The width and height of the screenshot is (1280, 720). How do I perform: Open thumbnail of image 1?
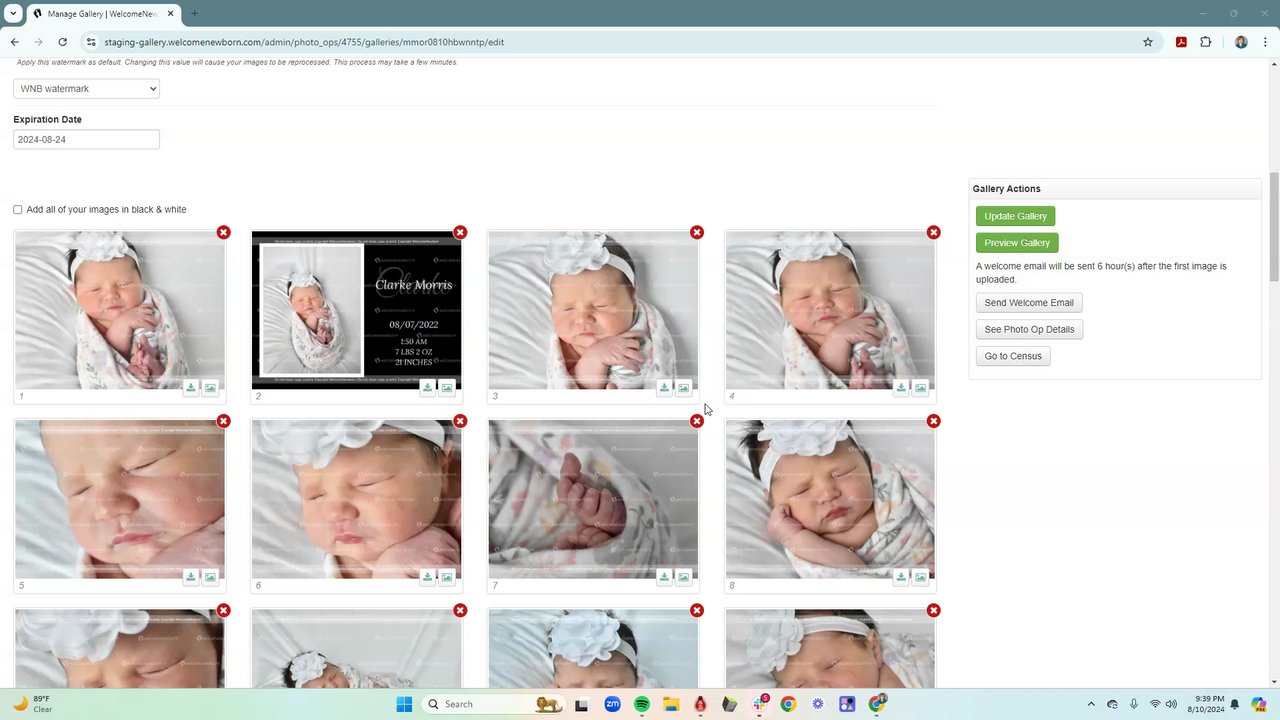(120, 311)
